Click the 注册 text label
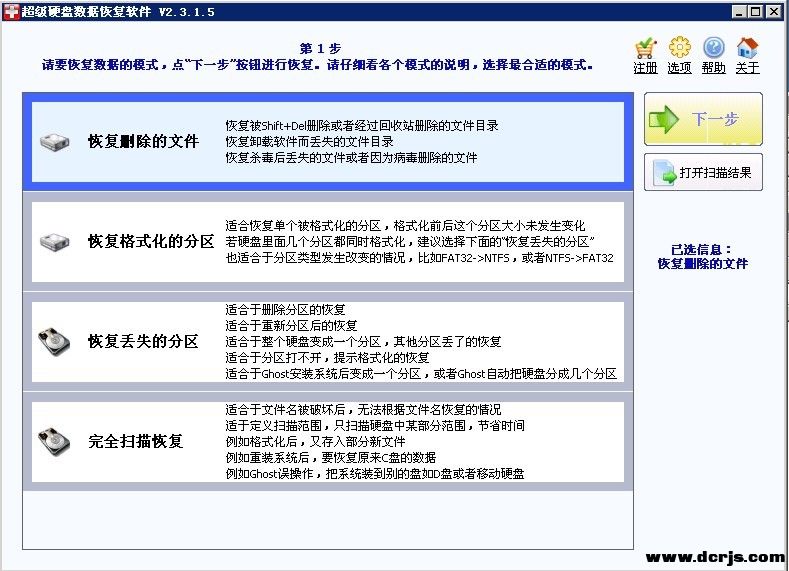 [646, 68]
